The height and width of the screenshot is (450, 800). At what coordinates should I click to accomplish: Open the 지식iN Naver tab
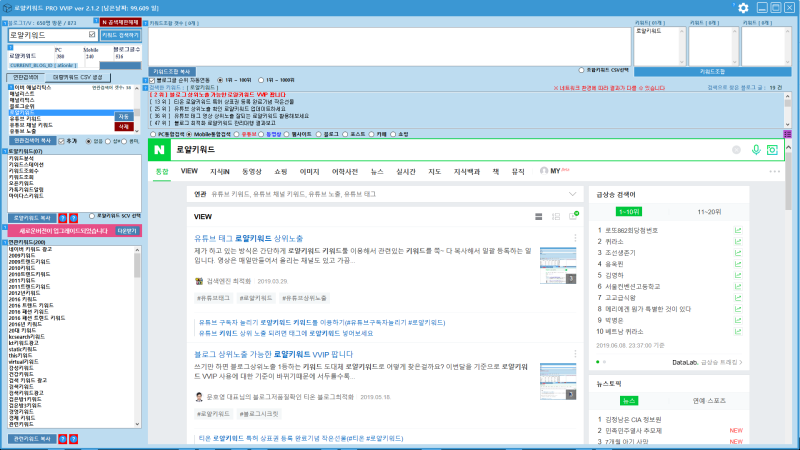click(220, 172)
